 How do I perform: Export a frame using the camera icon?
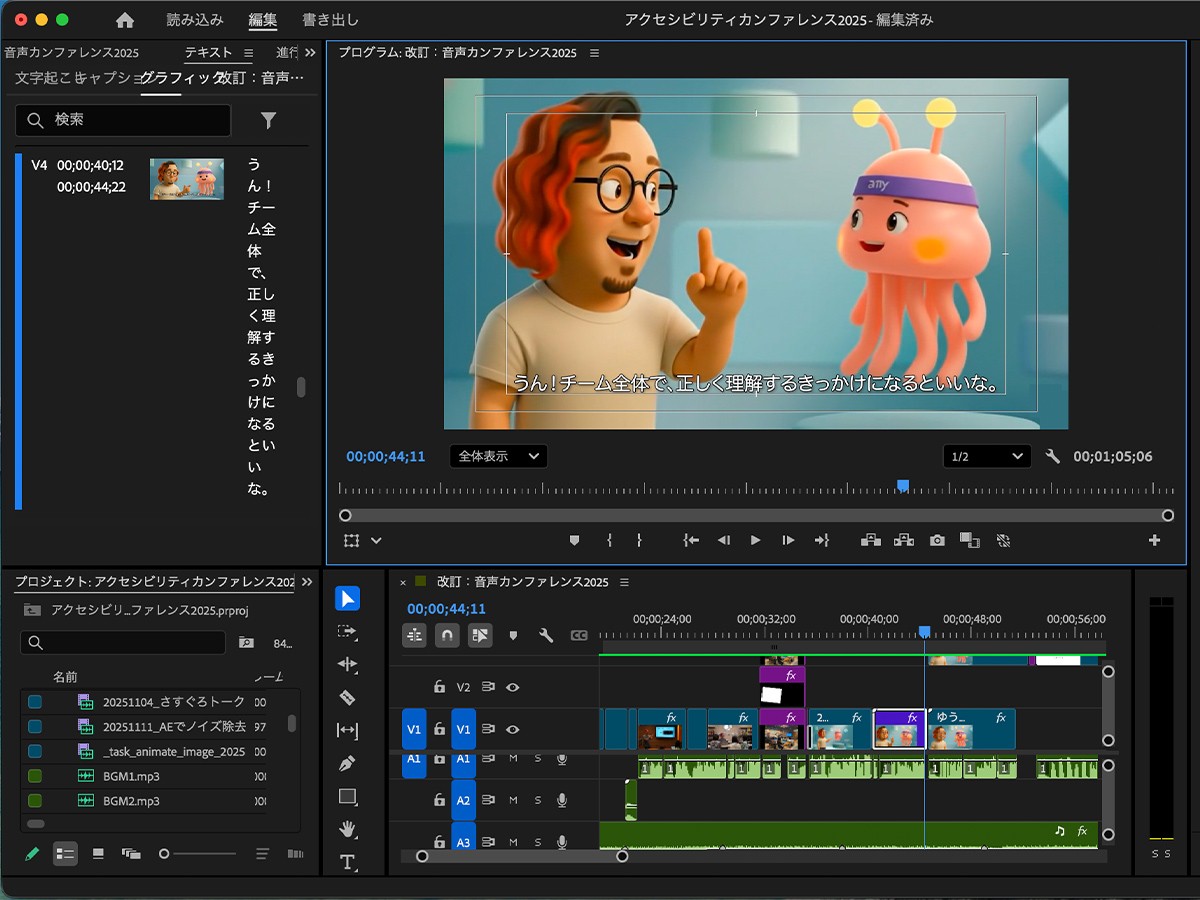click(937, 540)
